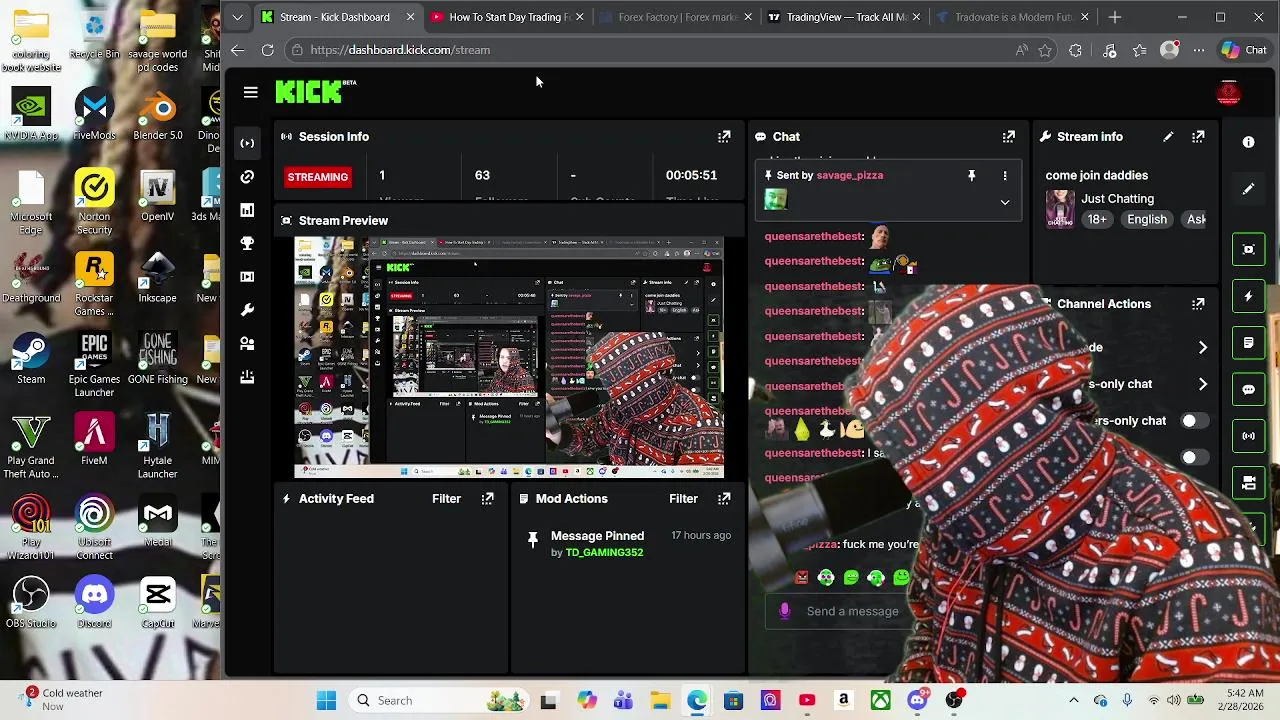Click the STREAMING status badge
1280x720 pixels.
pyautogui.click(x=317, y=177)
